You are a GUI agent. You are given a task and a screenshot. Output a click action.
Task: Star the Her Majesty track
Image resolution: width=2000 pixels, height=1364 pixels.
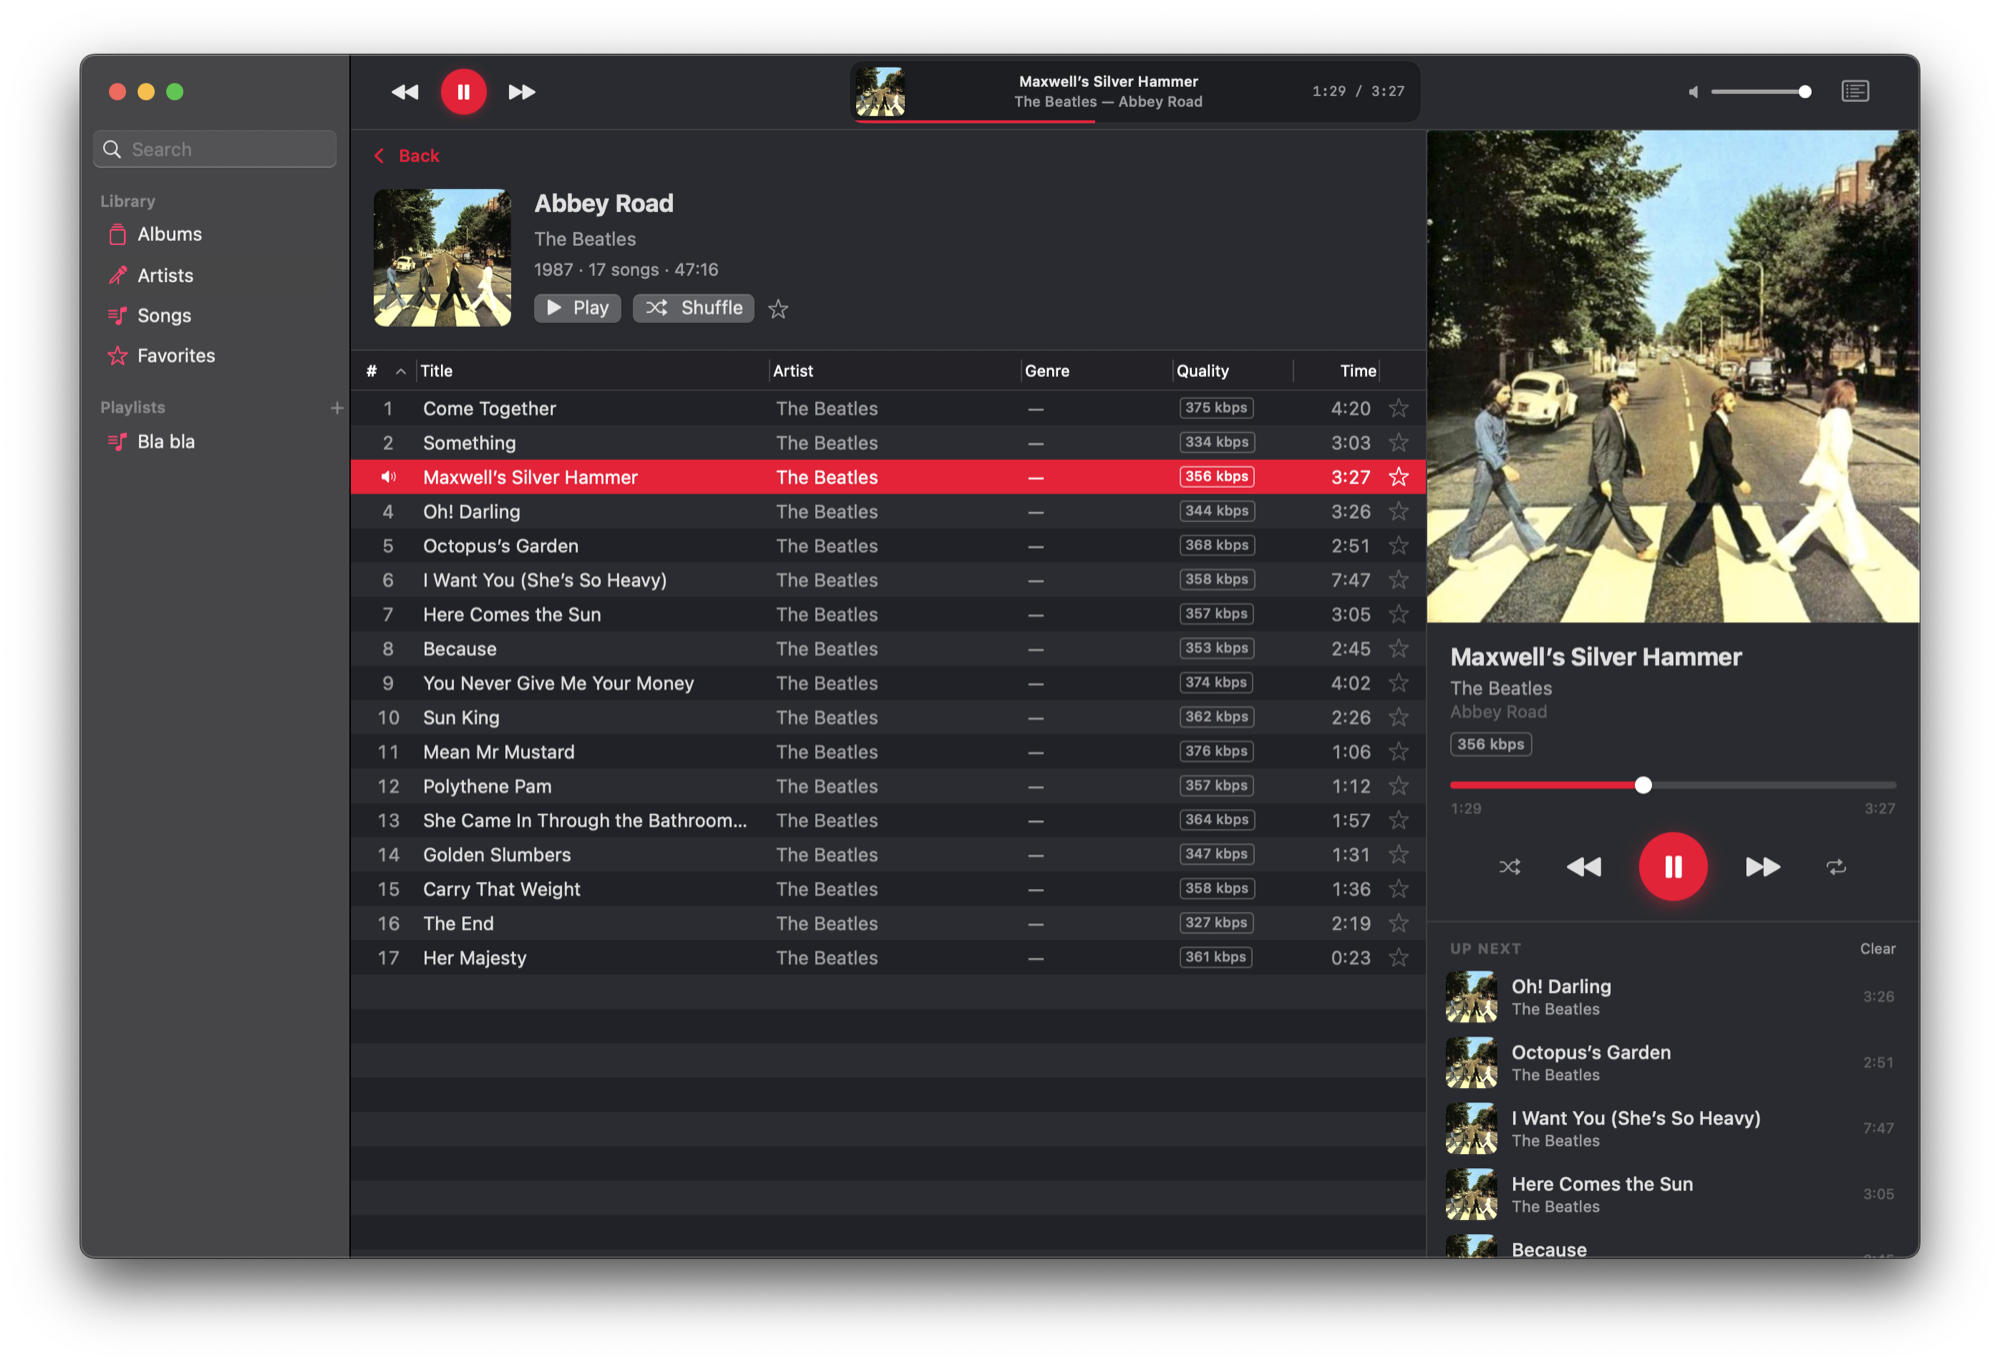tap(1399, 958)
